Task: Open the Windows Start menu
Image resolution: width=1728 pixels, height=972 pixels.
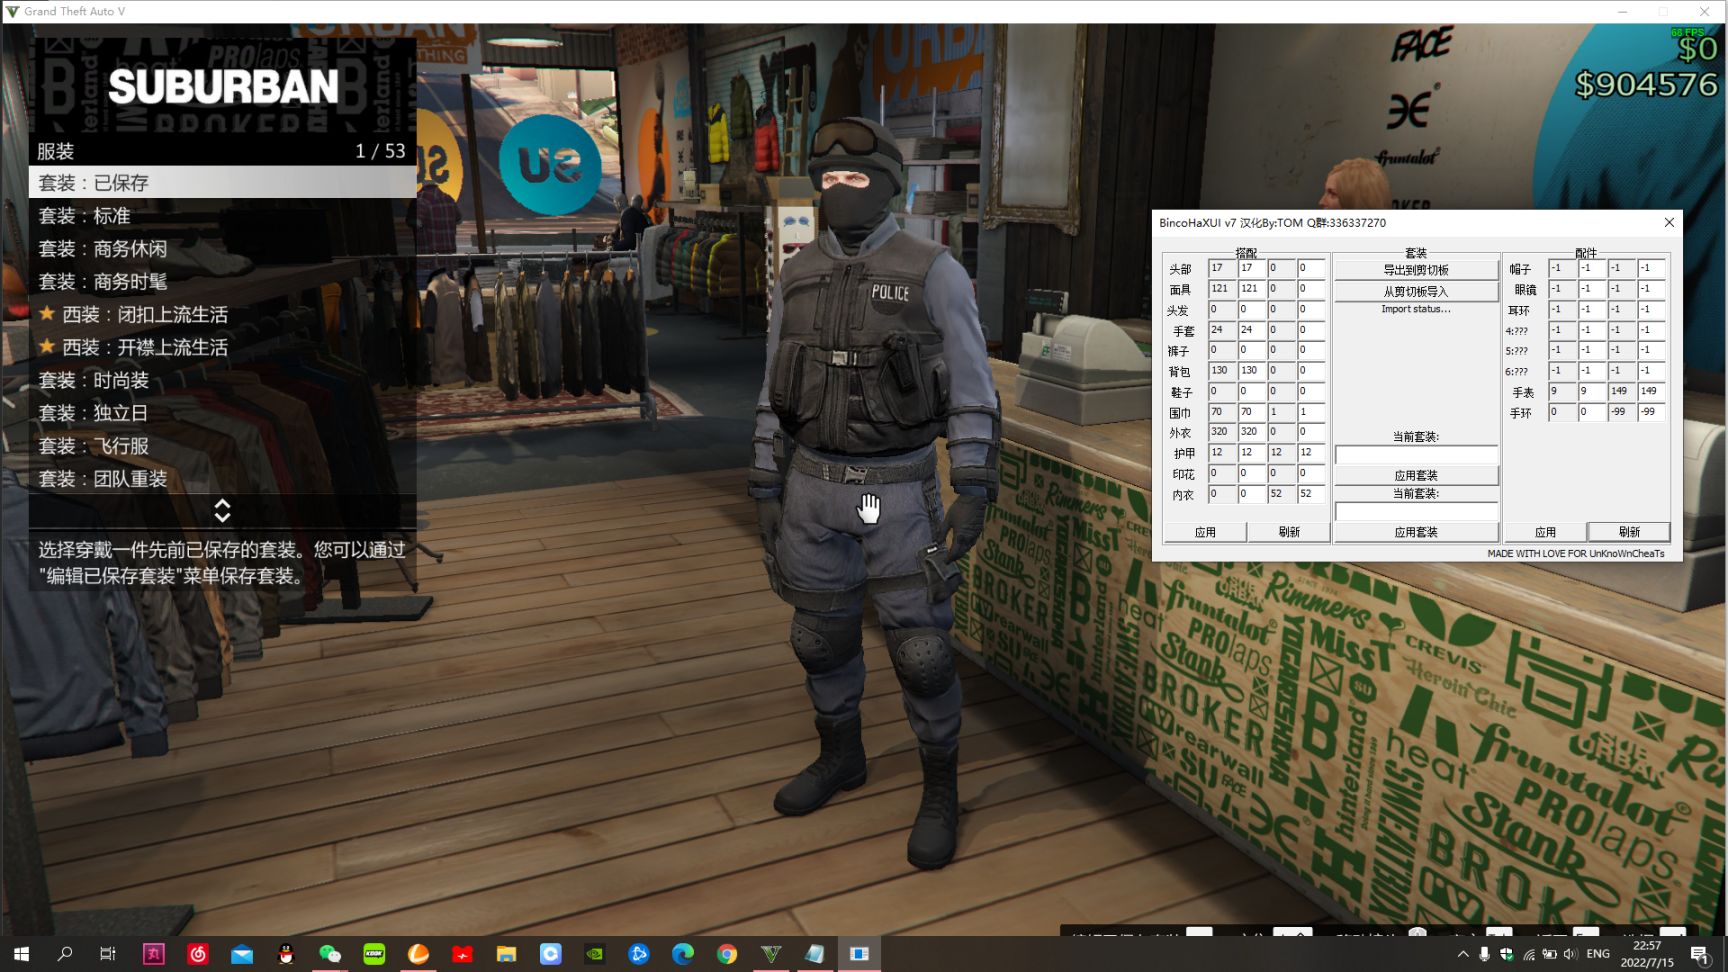Action: [21, 954]
